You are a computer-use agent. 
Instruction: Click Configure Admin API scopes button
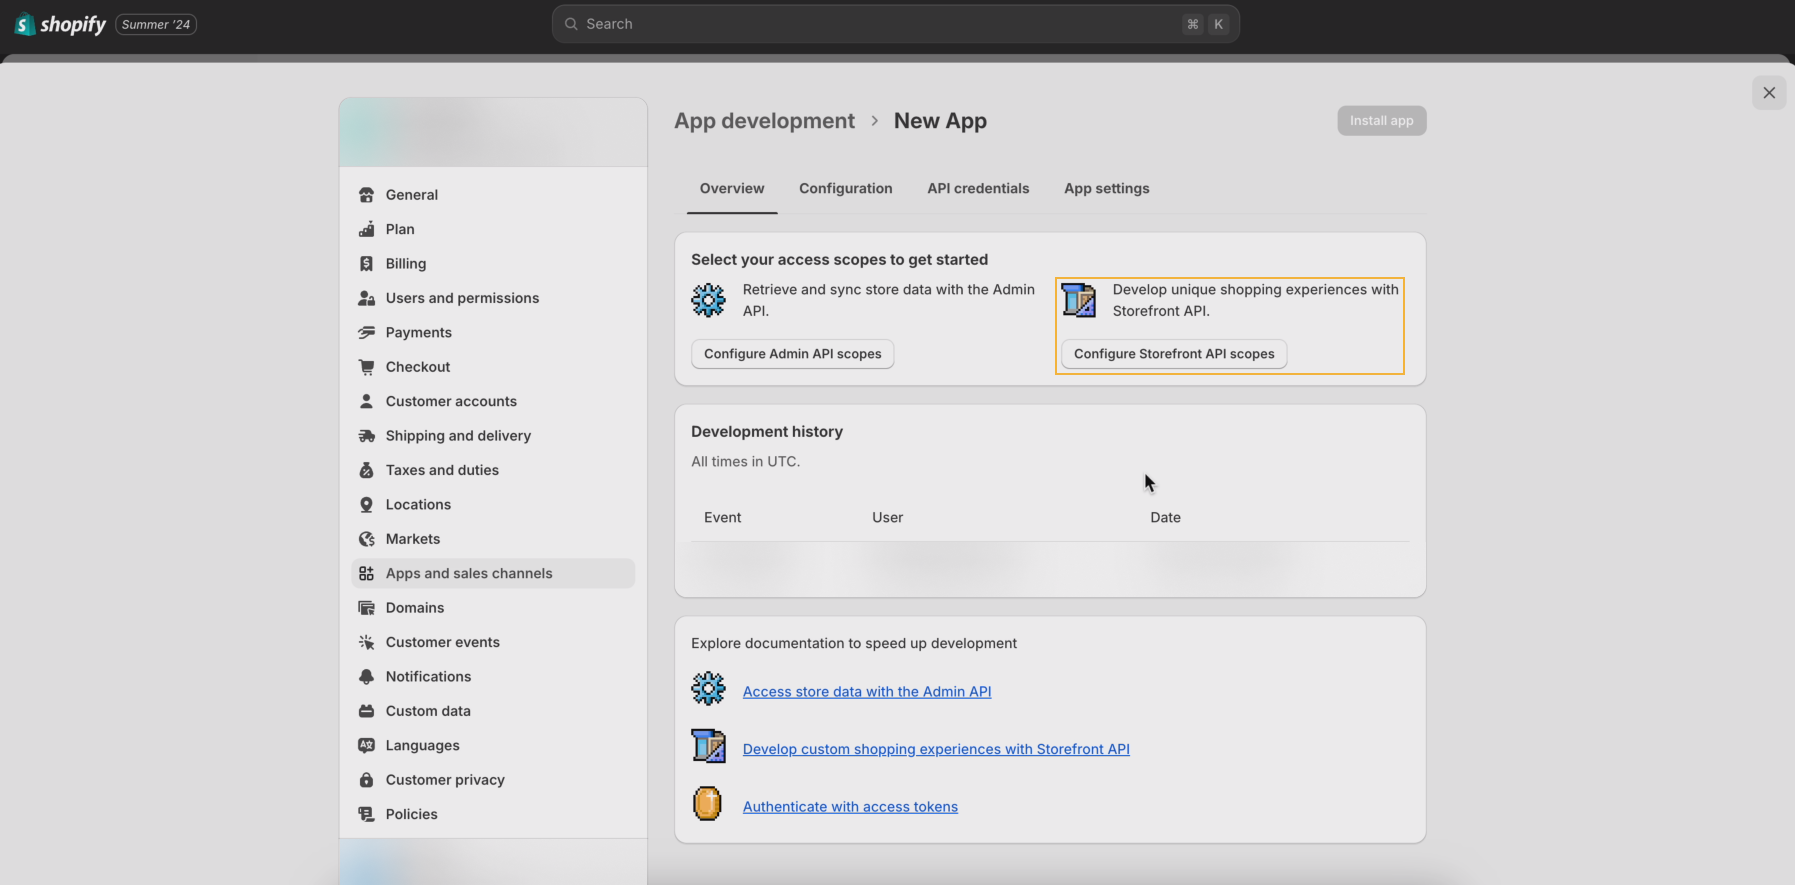click(793, 354)
